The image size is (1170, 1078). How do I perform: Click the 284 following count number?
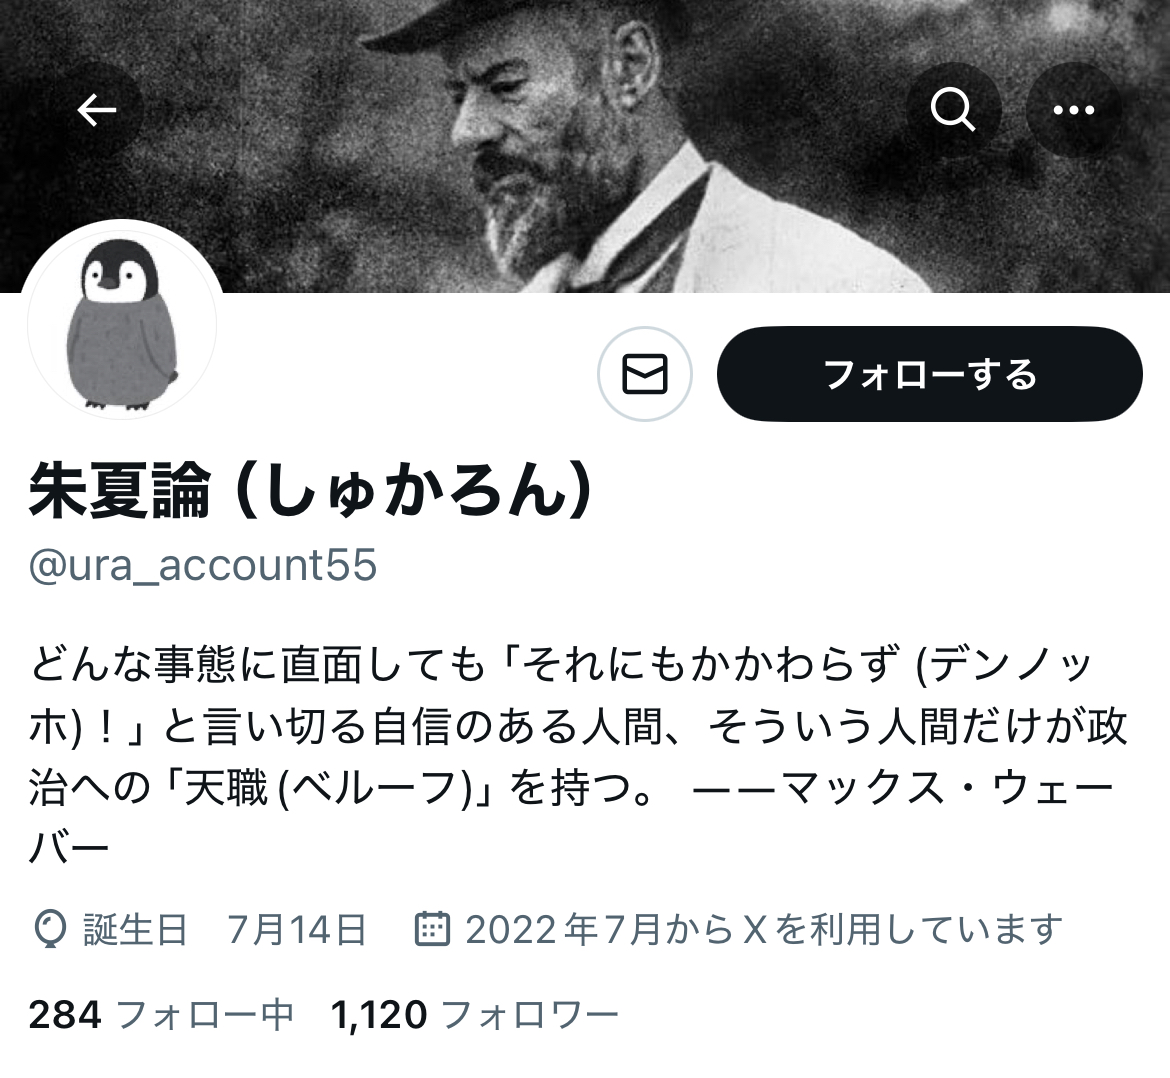click(65, 1015)
